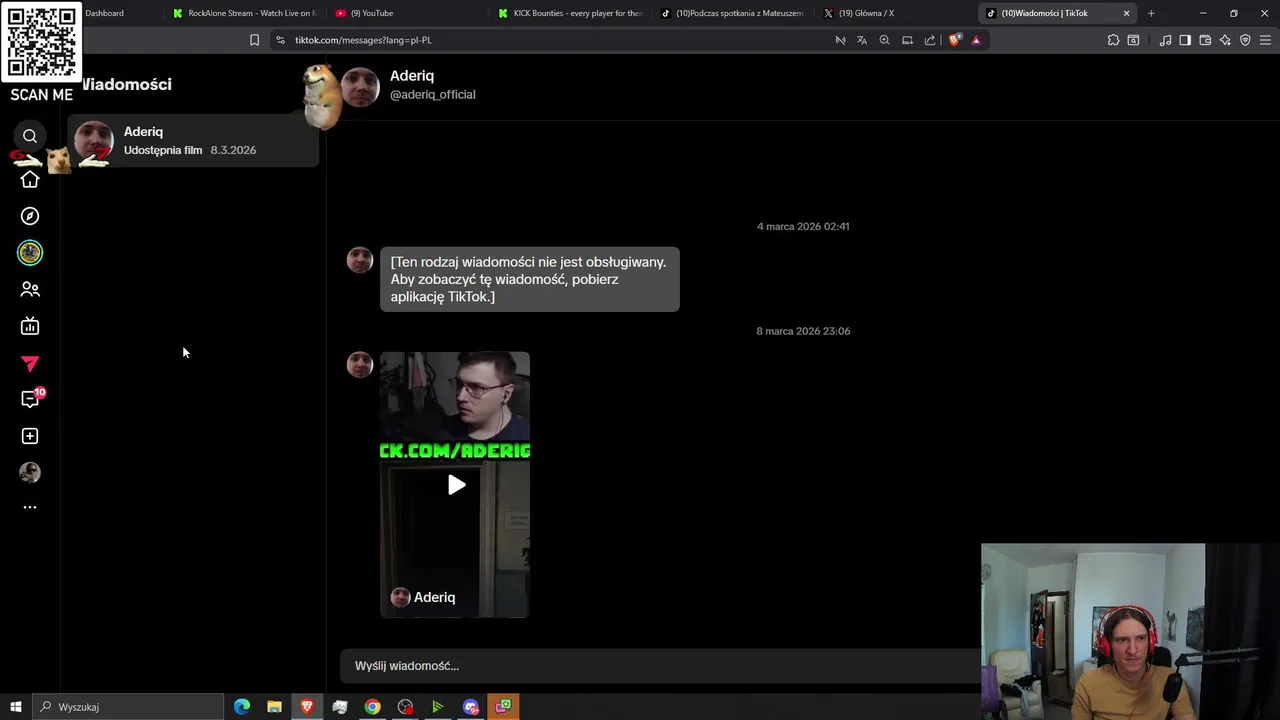Open the Messages paper plane icon
This screenshot has width=1280, height=720.
30,363
